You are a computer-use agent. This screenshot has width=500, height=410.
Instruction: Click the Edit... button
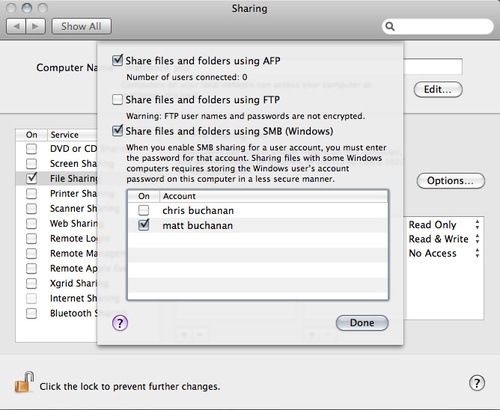pyautogui.click(x=438, y=89)
